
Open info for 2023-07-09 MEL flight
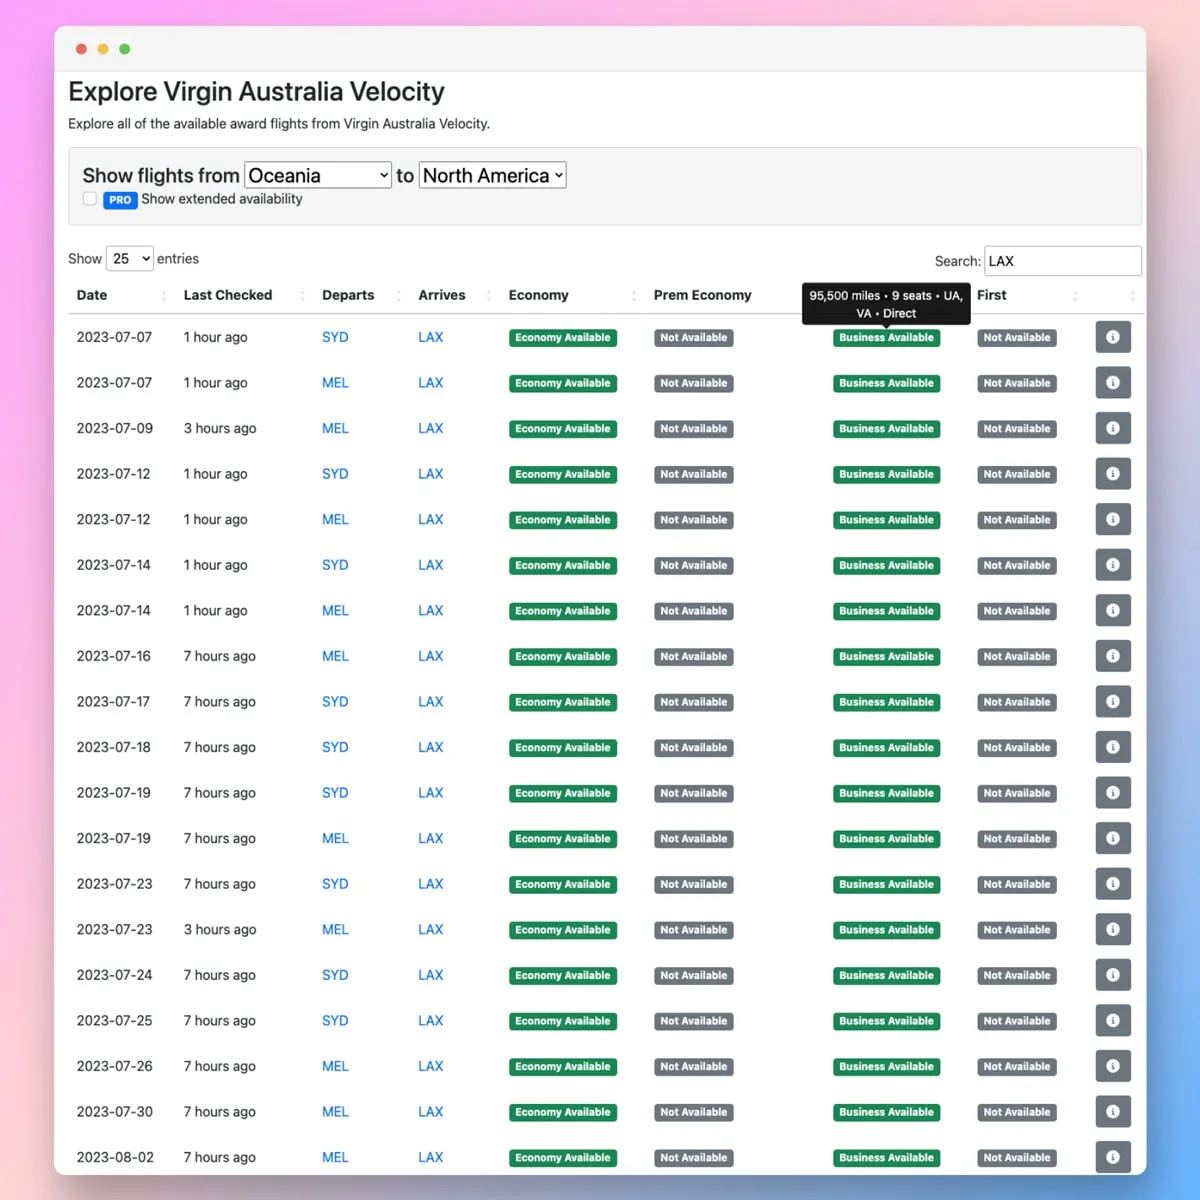point(1113,428)
